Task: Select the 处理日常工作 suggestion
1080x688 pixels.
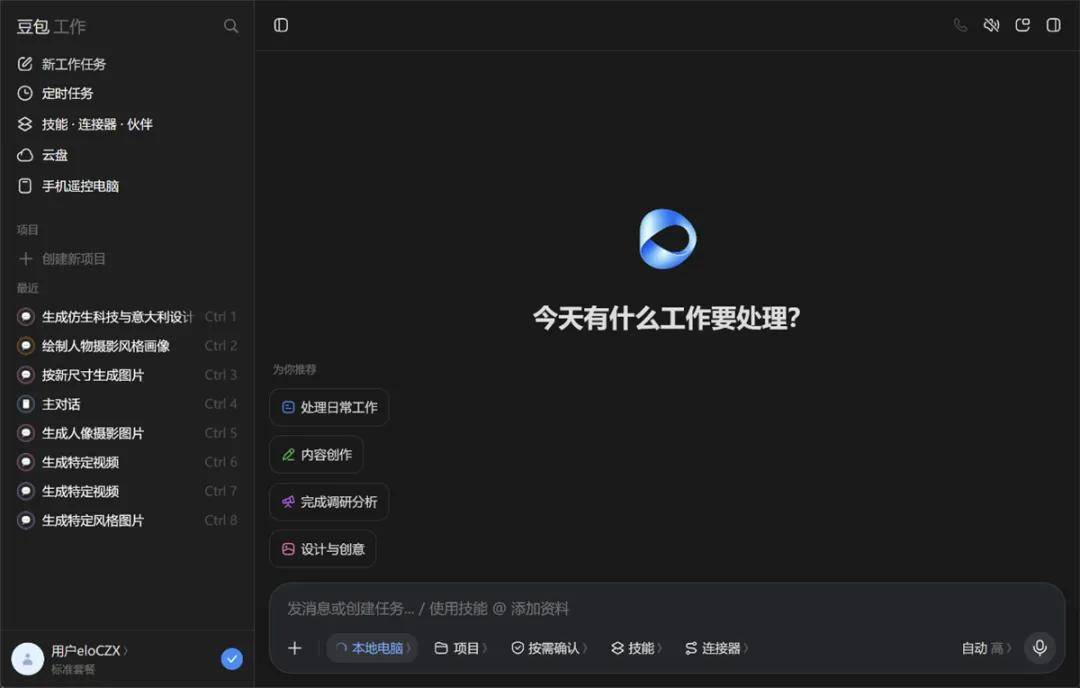Action: 329,407
